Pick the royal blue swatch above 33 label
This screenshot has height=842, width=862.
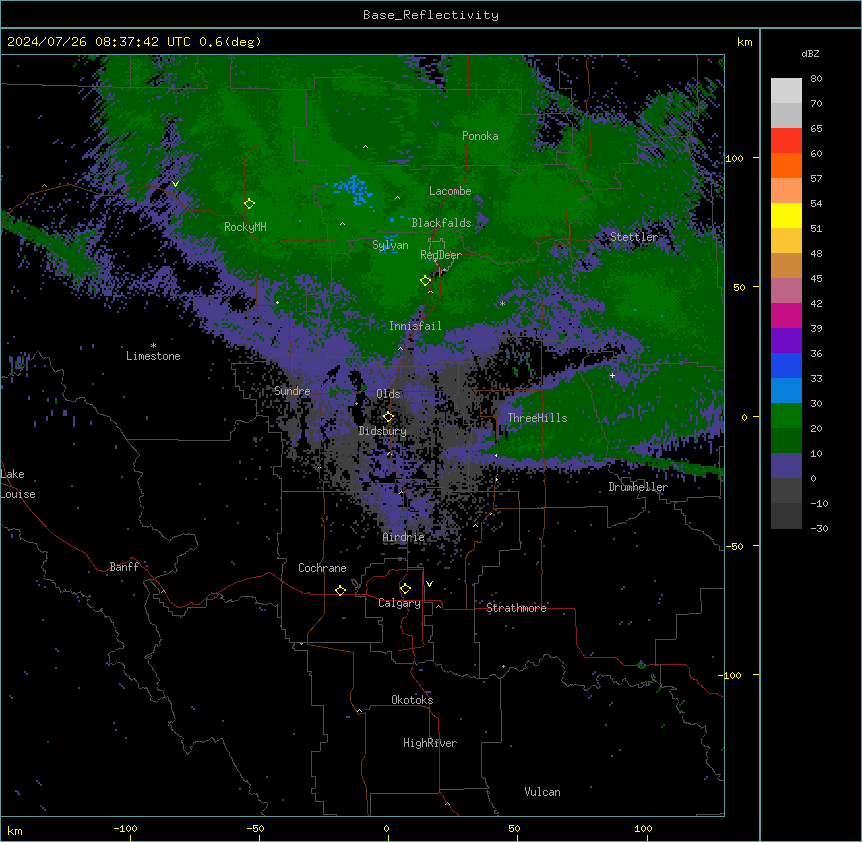786,365
